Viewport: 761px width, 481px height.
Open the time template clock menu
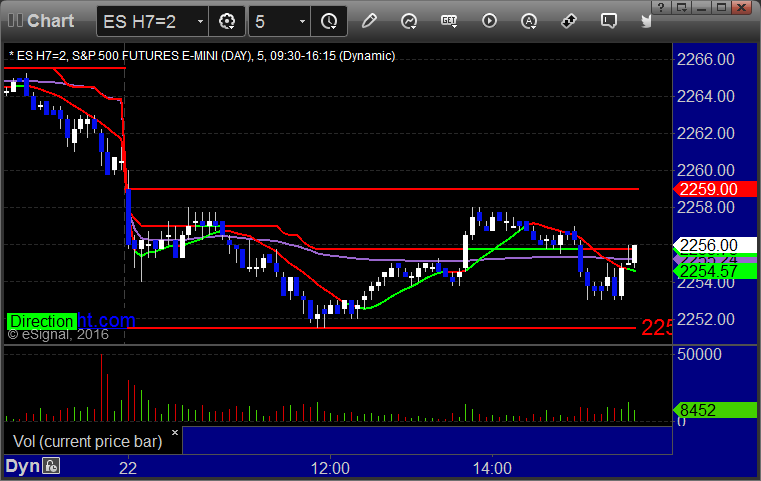pyautogui.click(x=329, y=21)
